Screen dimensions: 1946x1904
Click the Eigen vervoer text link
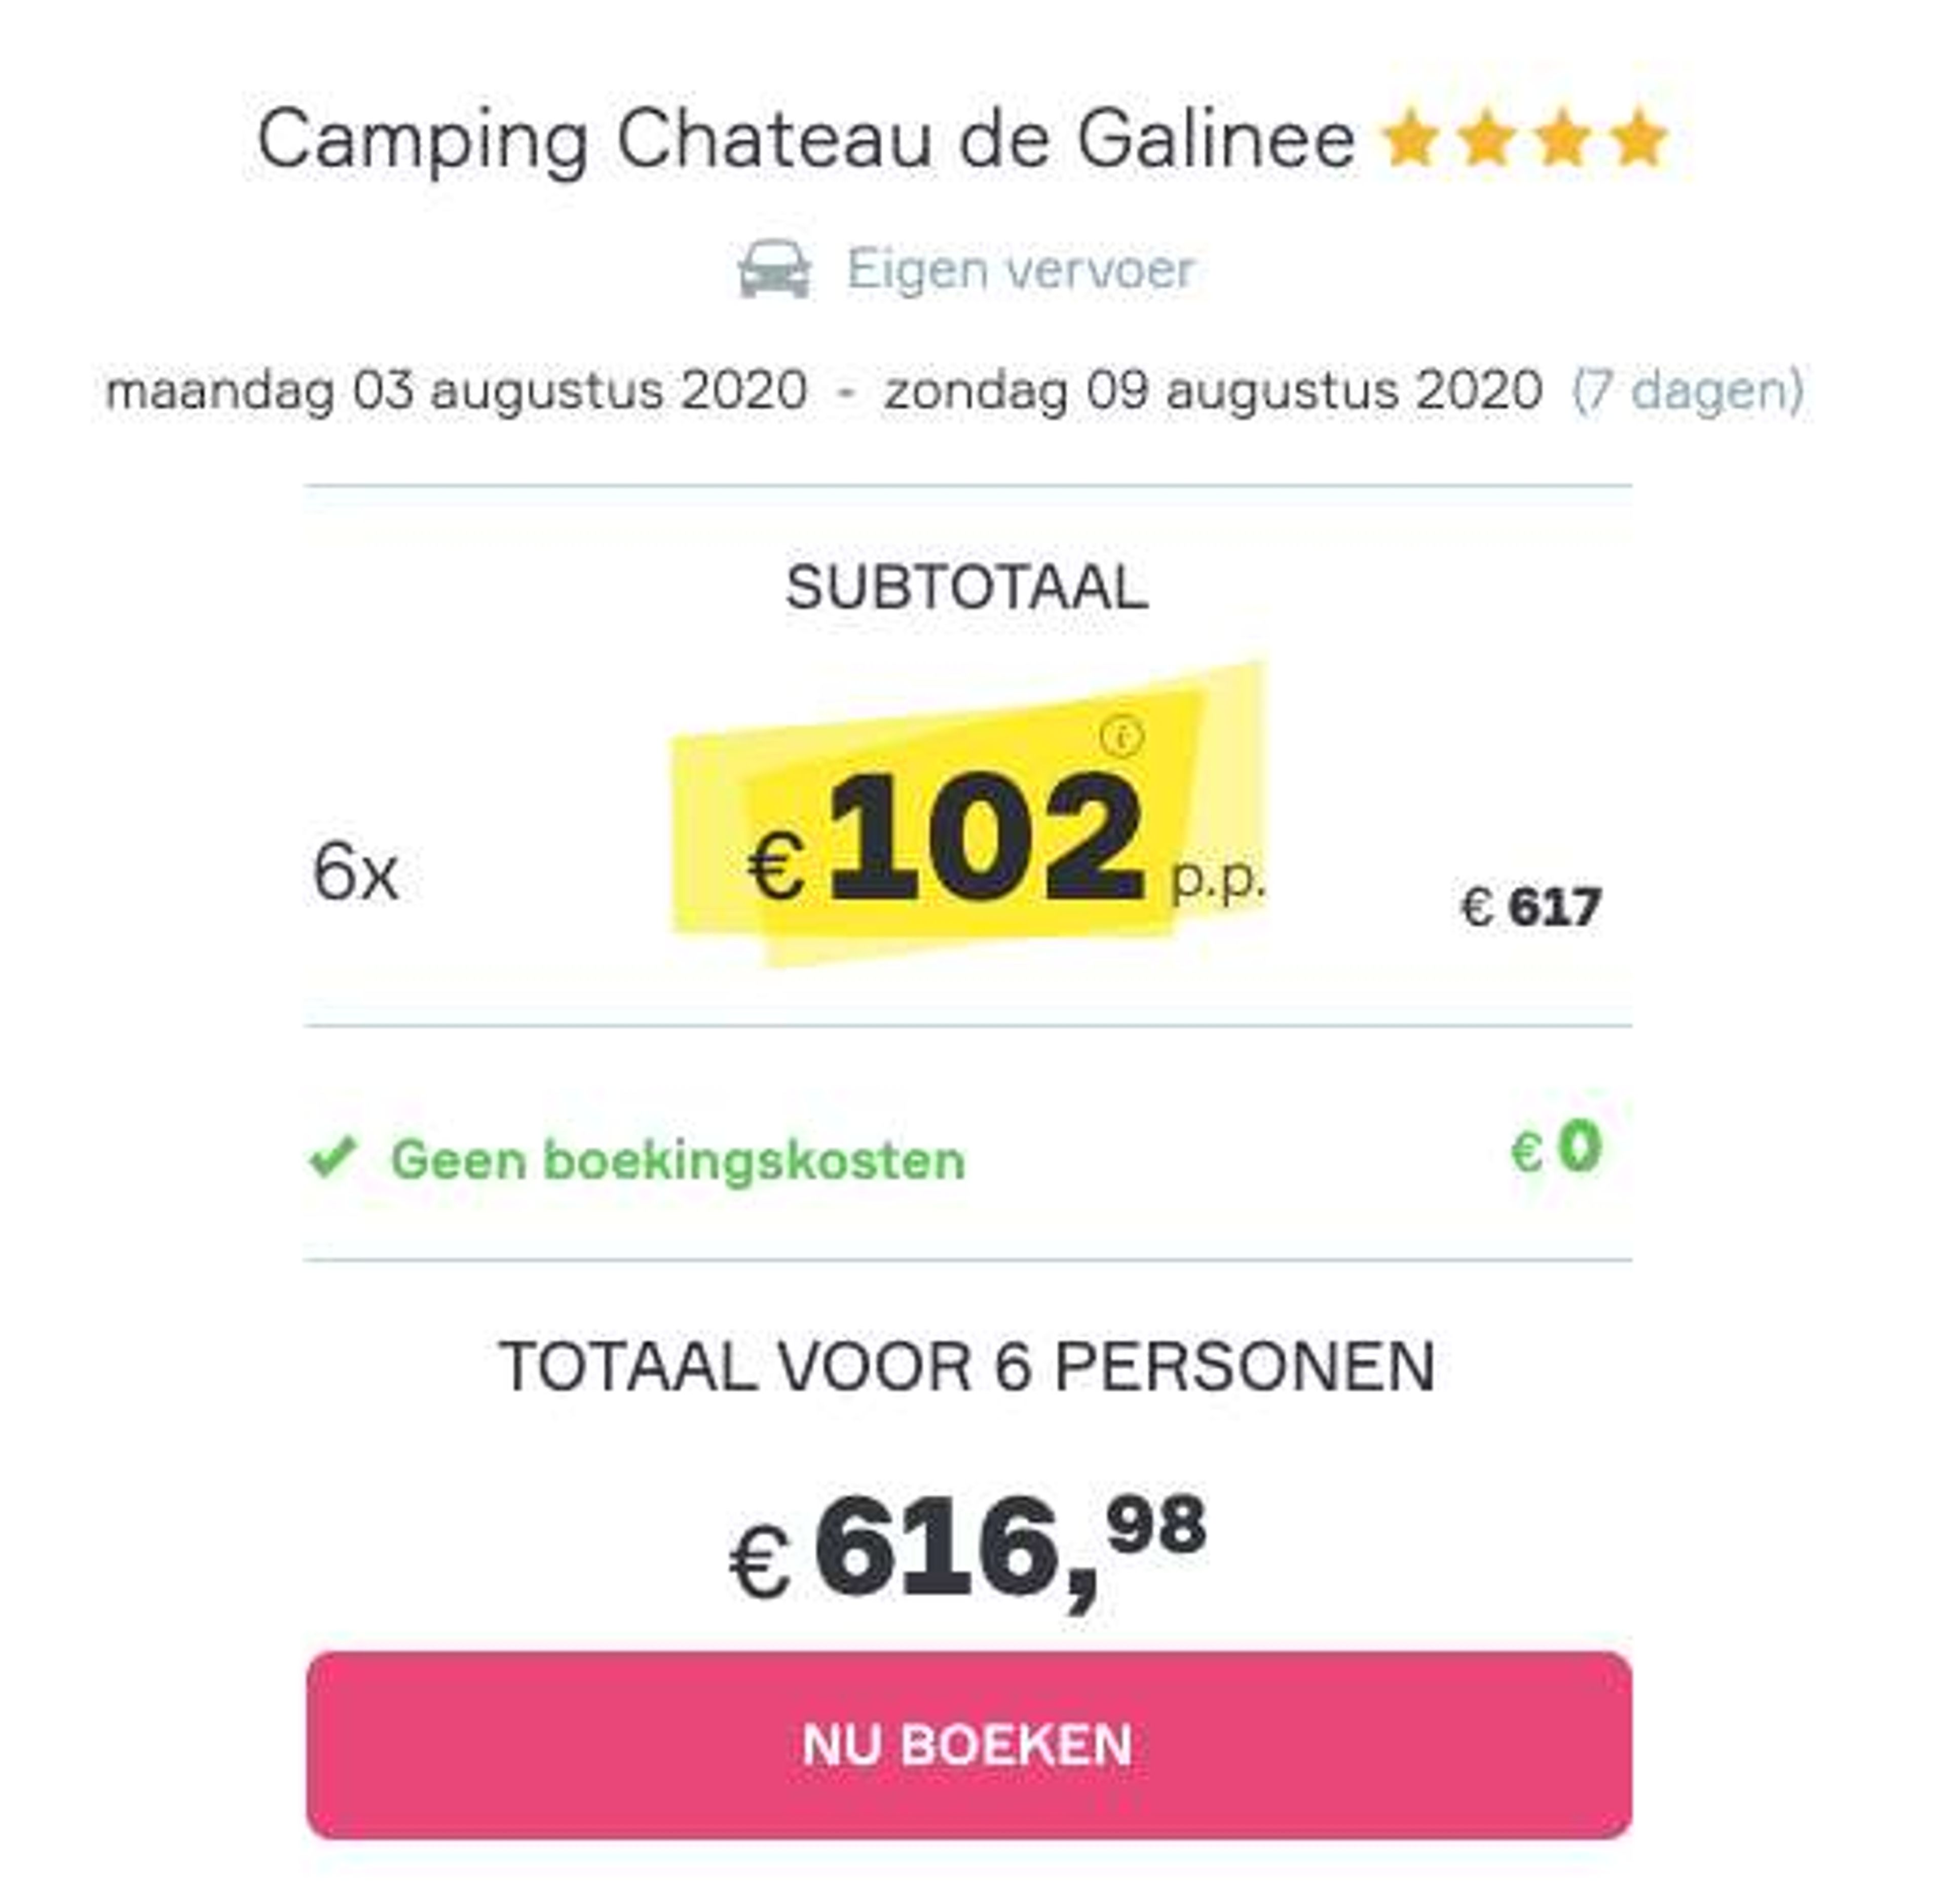point(1021,270)
